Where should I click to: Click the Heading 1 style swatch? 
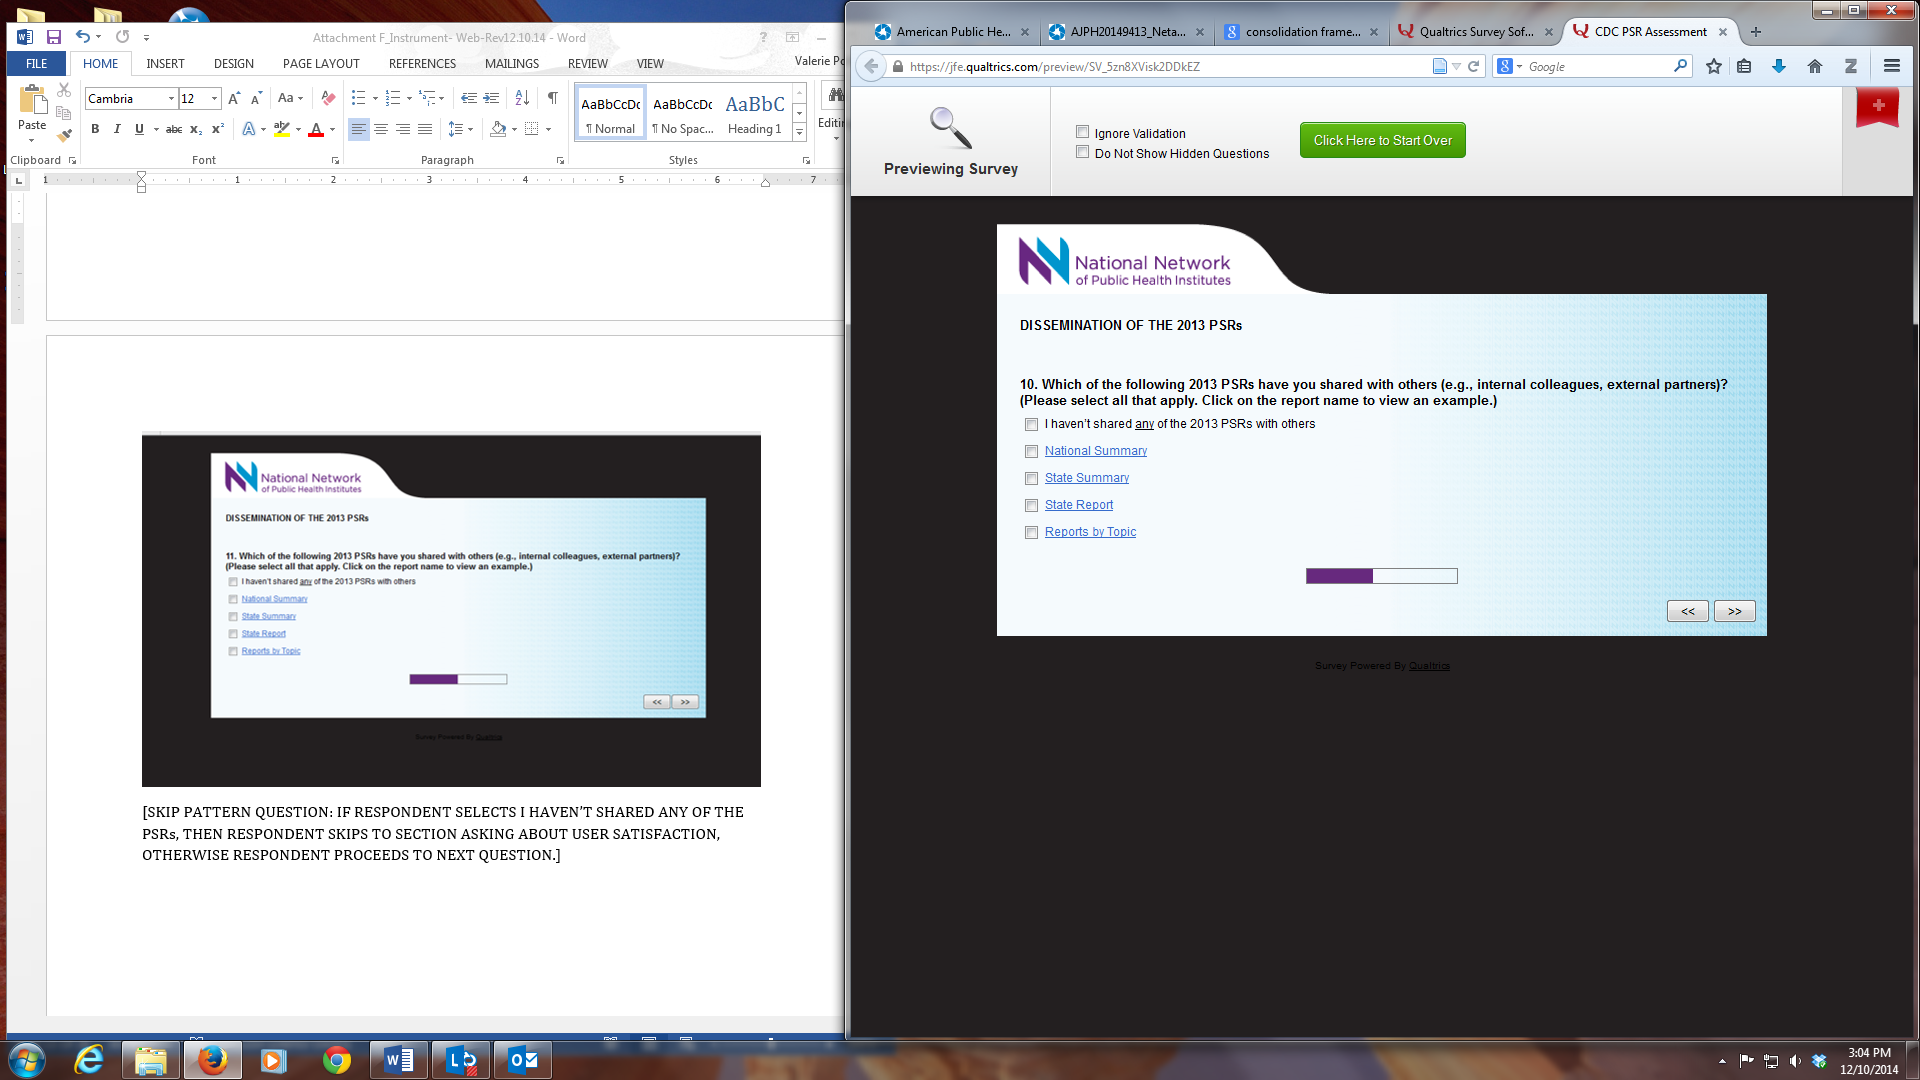point(754,114)
